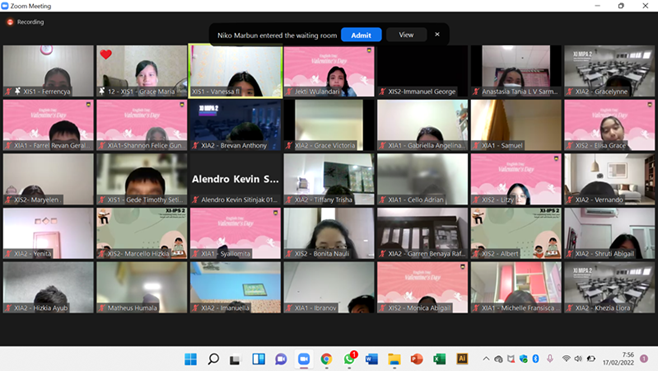658x371 pixels.
Task: Select the Jekti Wulandari video tile
Action: (329, 71)
